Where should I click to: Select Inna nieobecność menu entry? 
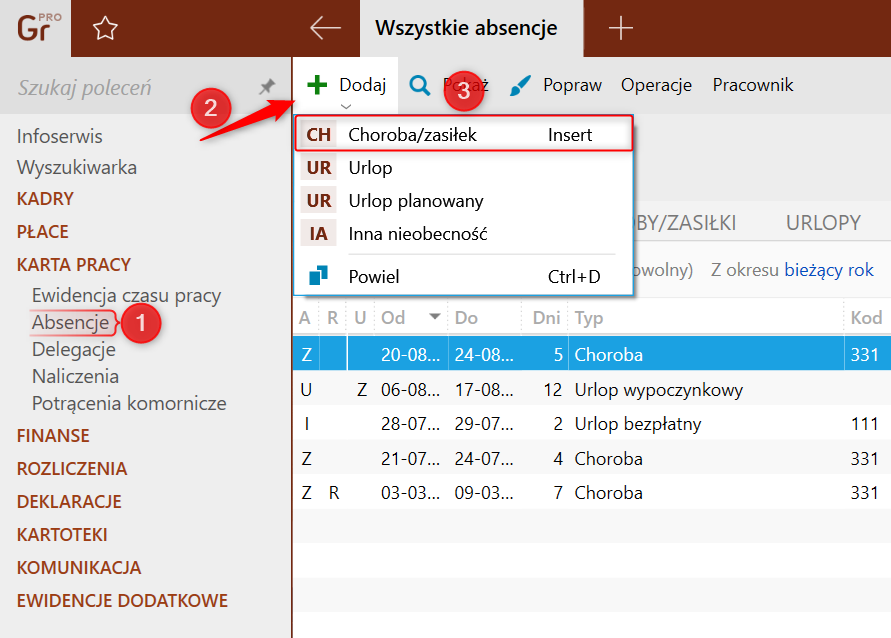464,233
